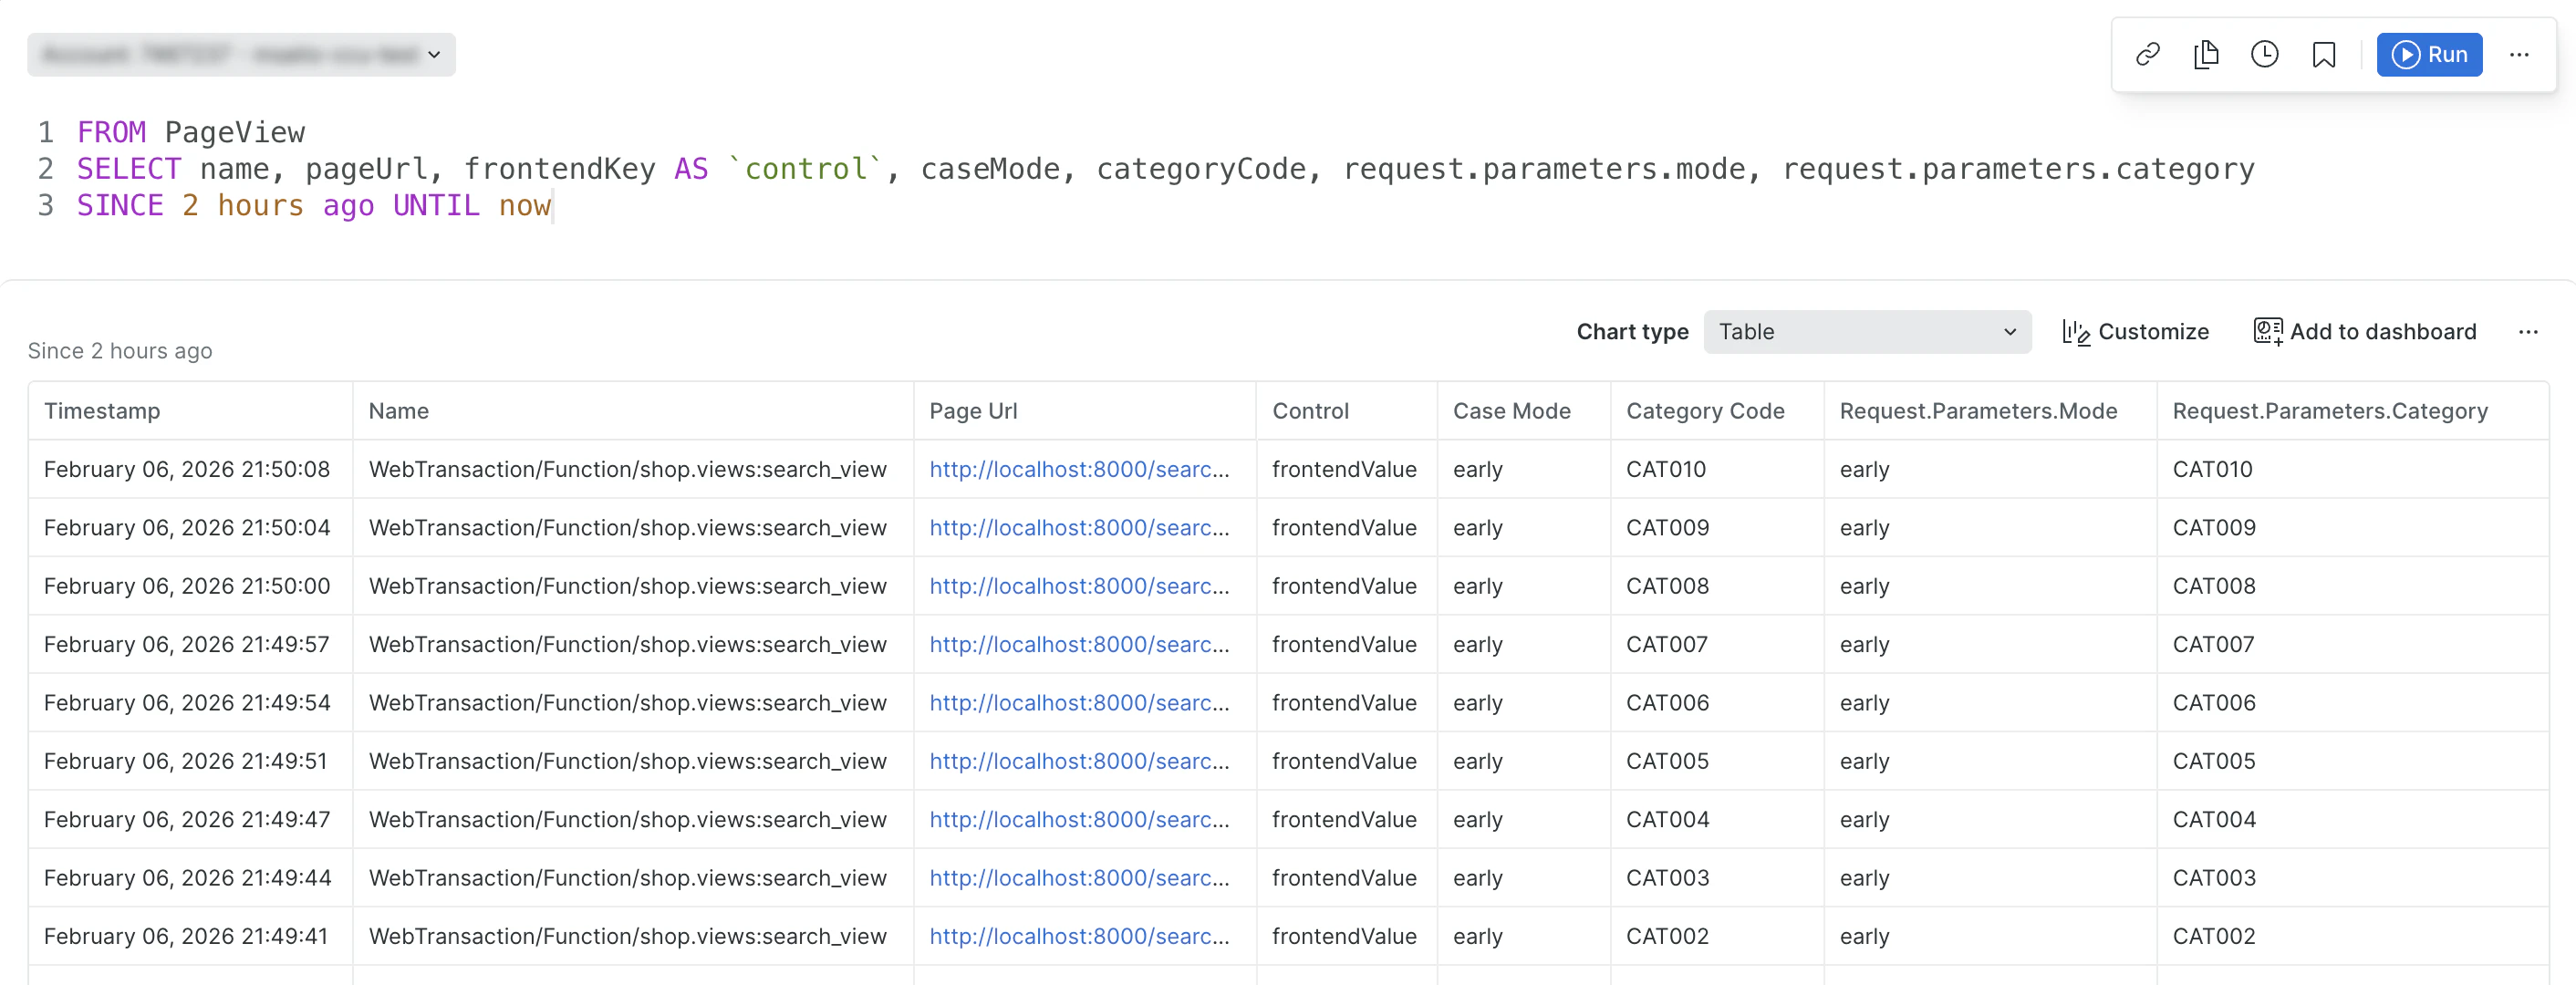This screenshot has width=2576, height=985.
Task: Sort by the Timestamp column header
Action: tap(102, 411)
